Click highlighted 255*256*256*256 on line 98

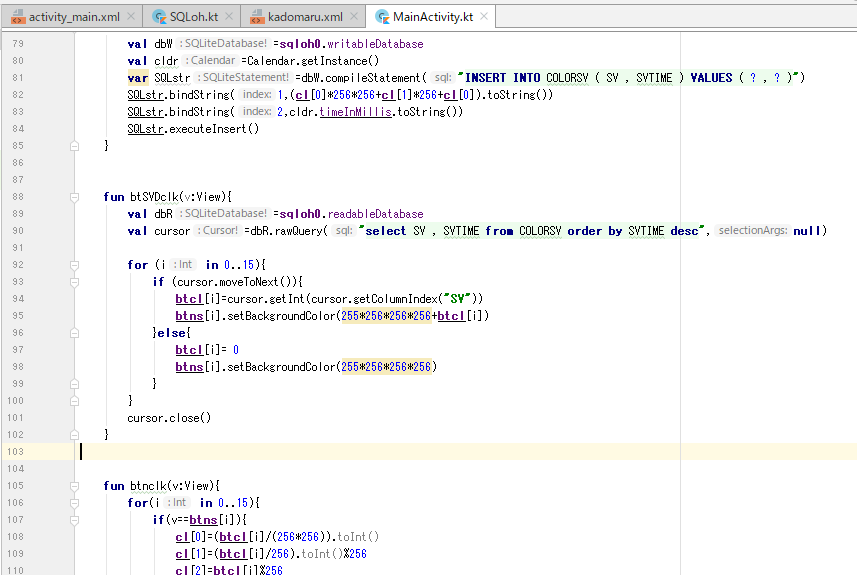[386, 367]
